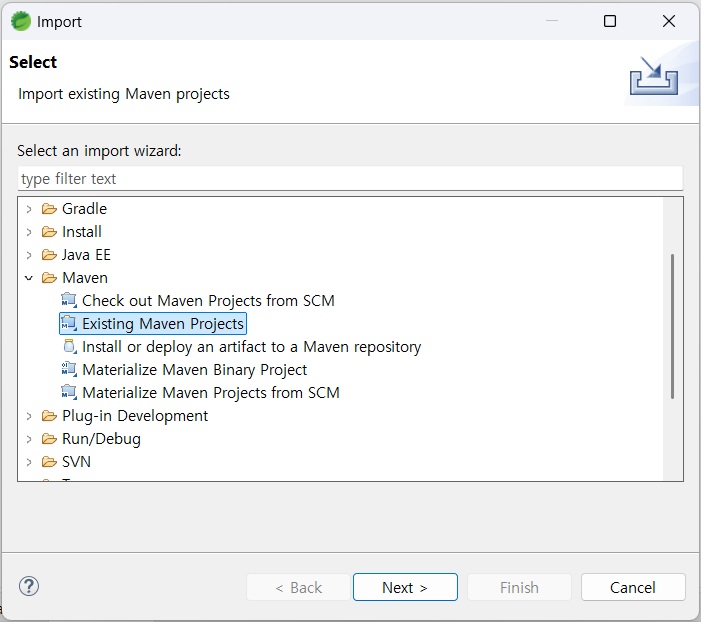Click the Next > button

405,587
